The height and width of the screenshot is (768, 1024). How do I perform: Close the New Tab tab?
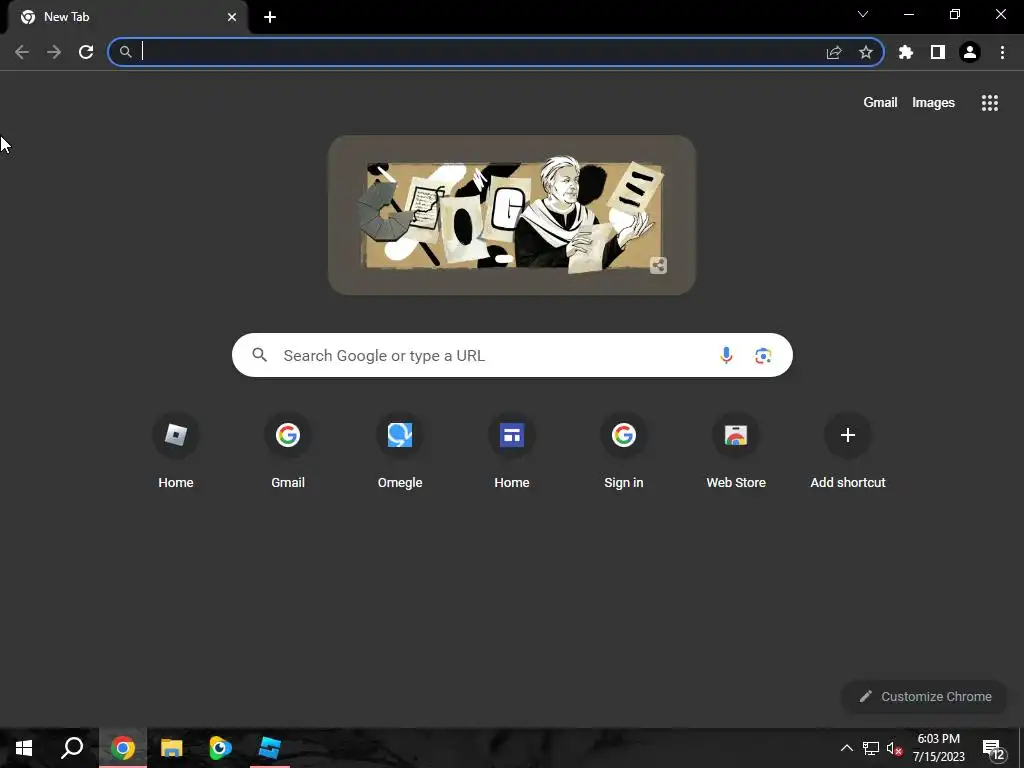[x=232, y=17]
